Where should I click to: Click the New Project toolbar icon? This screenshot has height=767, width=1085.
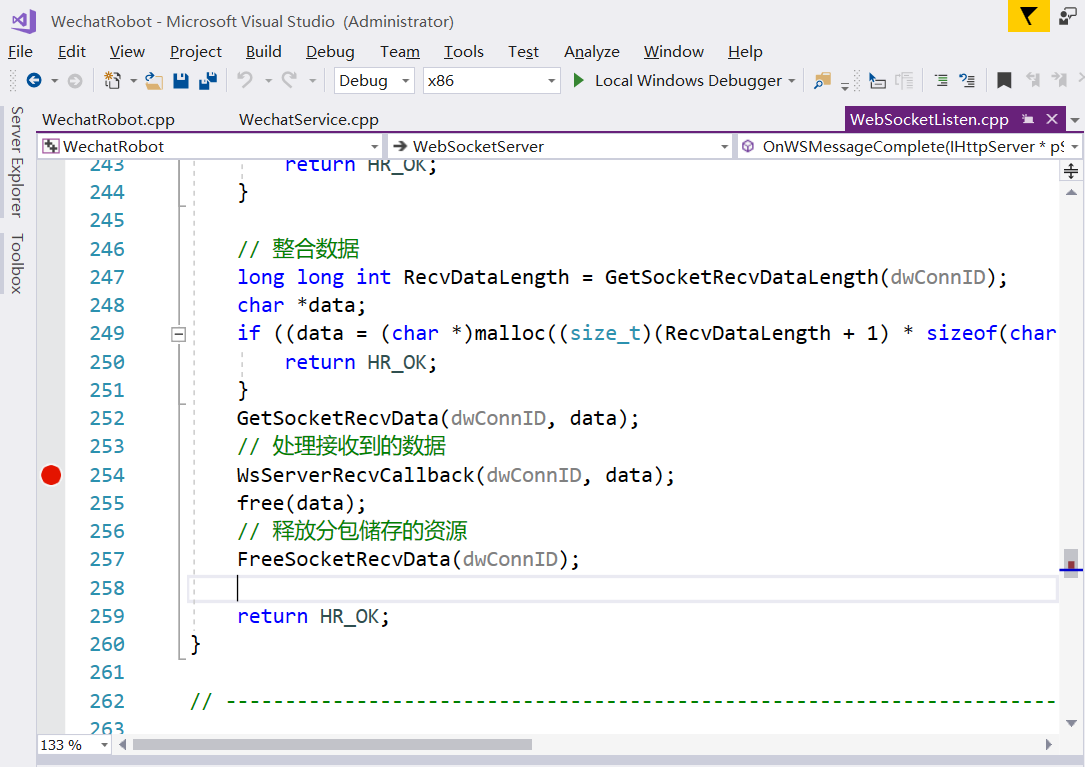[112, 81]
